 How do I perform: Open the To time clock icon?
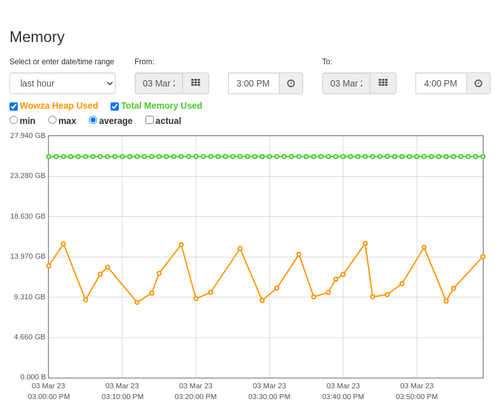click(478, 83)
